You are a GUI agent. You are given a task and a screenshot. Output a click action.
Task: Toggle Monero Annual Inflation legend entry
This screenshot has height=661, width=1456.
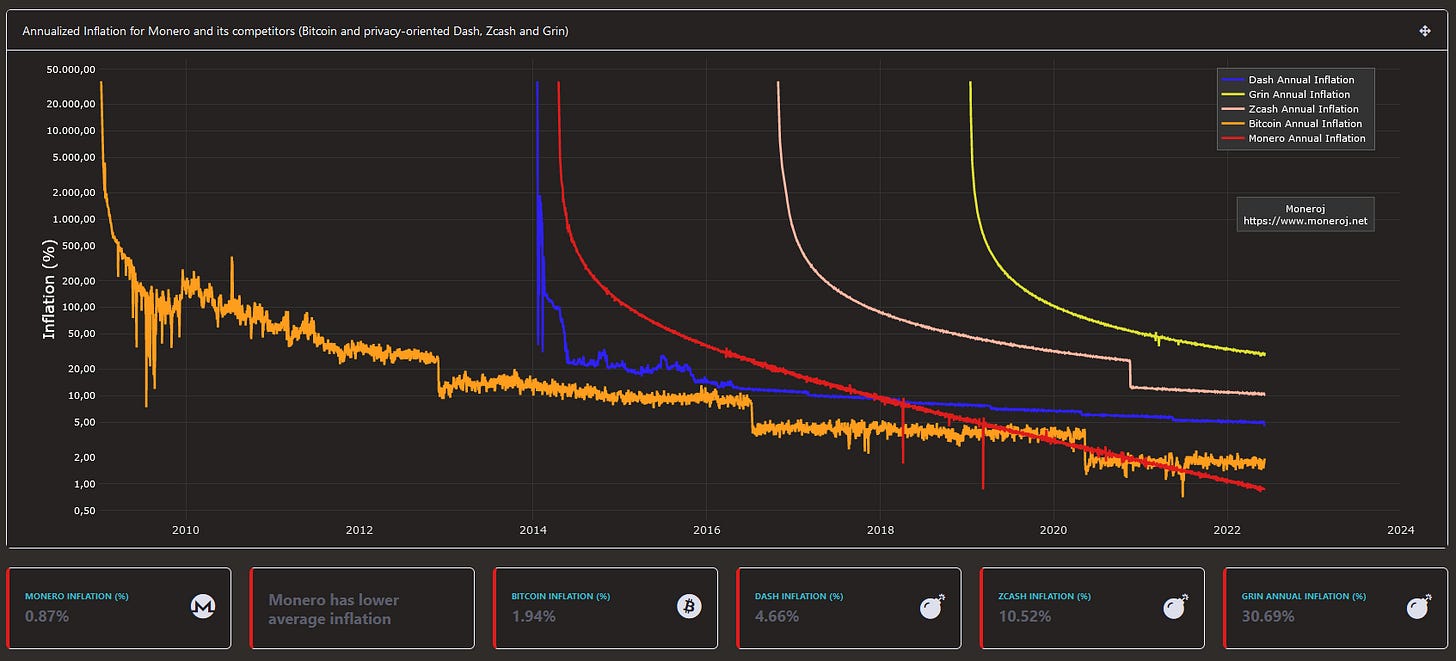pos(1295,139)
